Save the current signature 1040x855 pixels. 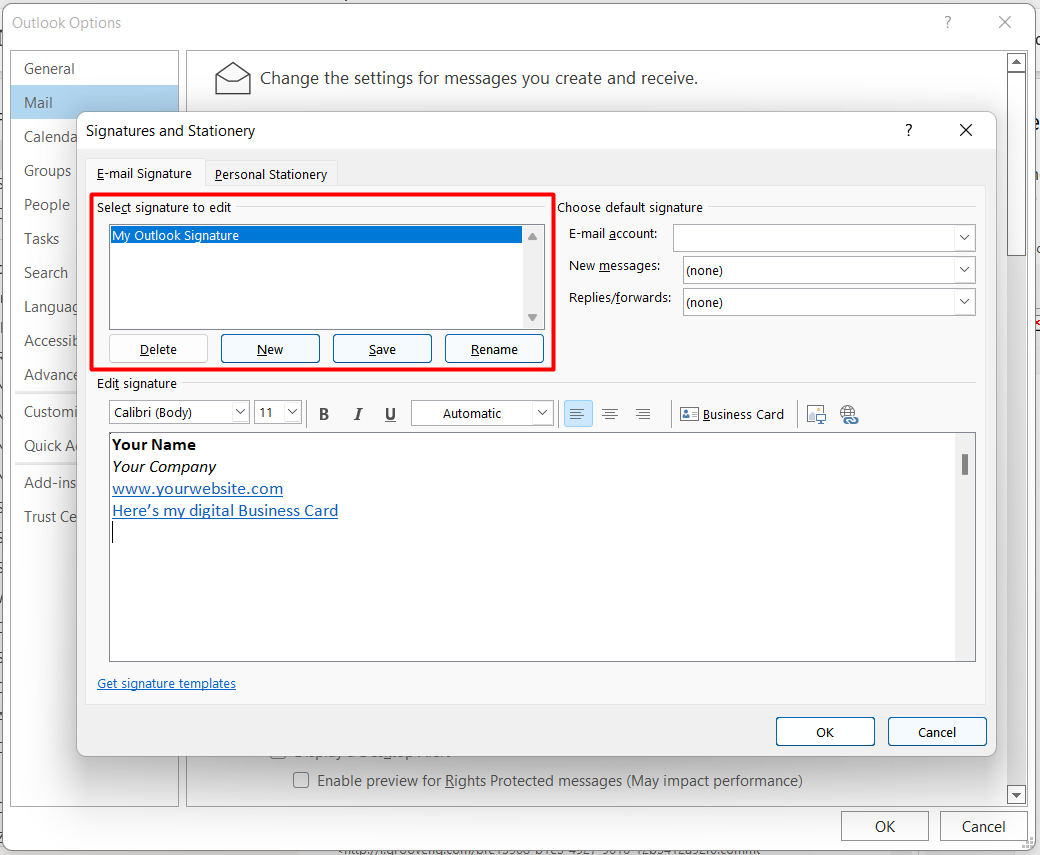[x=382, y=349]
